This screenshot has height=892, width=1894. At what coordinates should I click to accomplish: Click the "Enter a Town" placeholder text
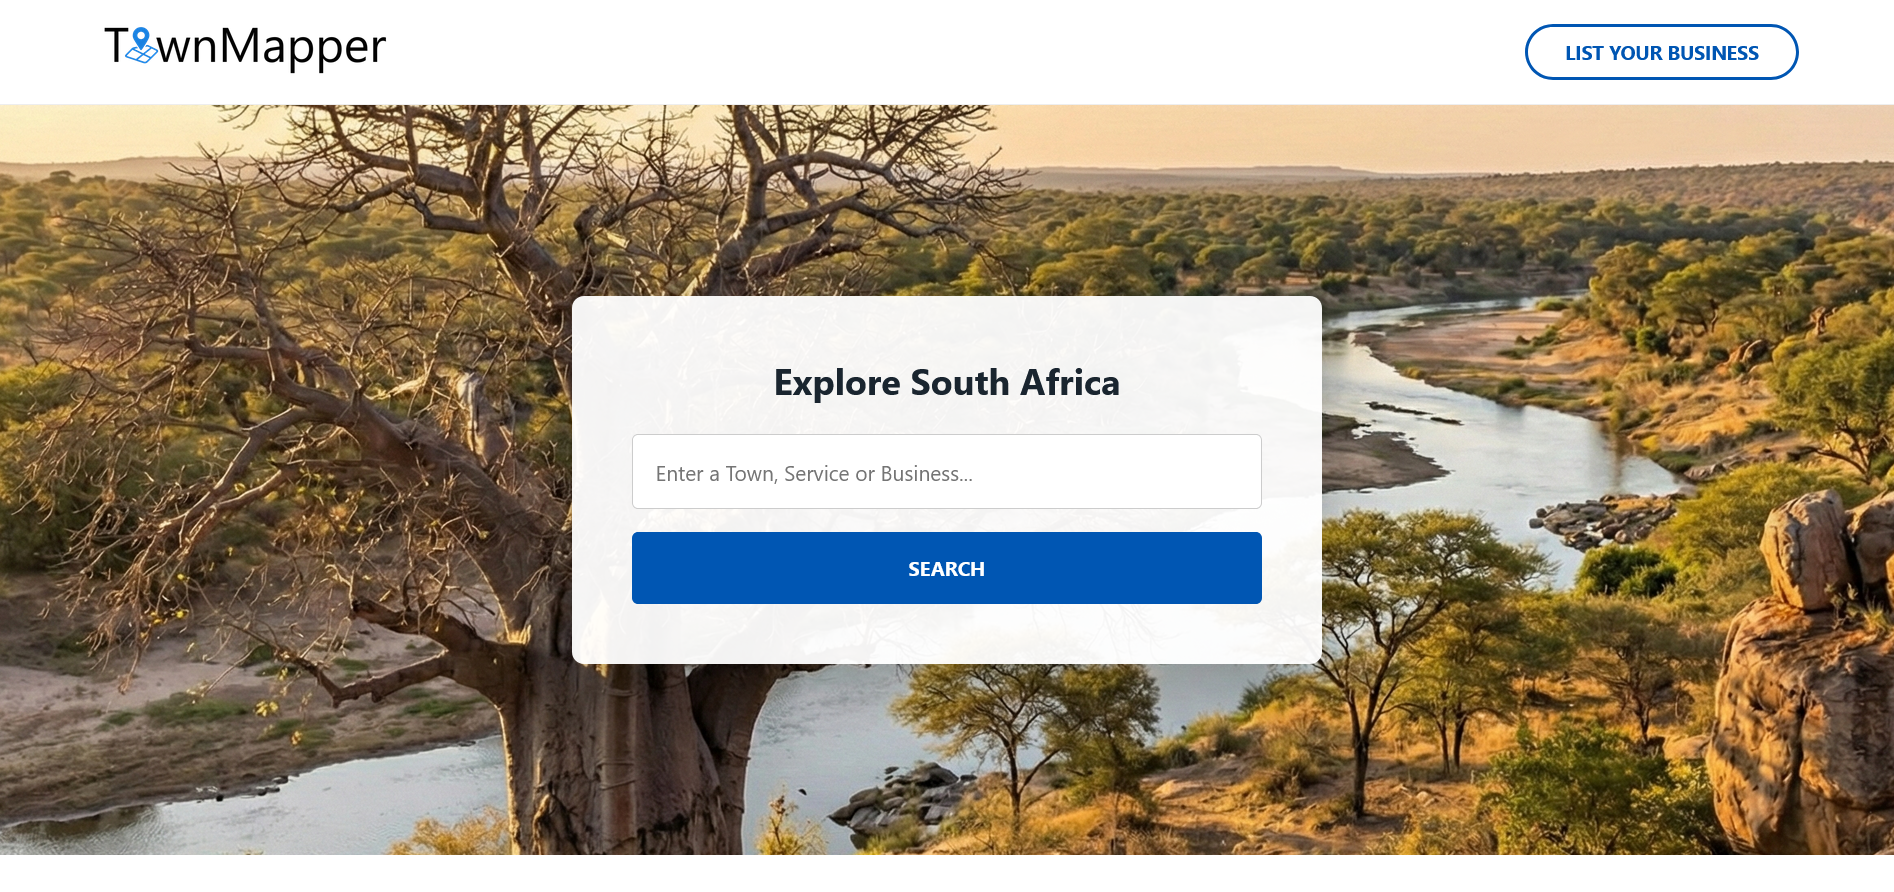[x=814, y=474]
